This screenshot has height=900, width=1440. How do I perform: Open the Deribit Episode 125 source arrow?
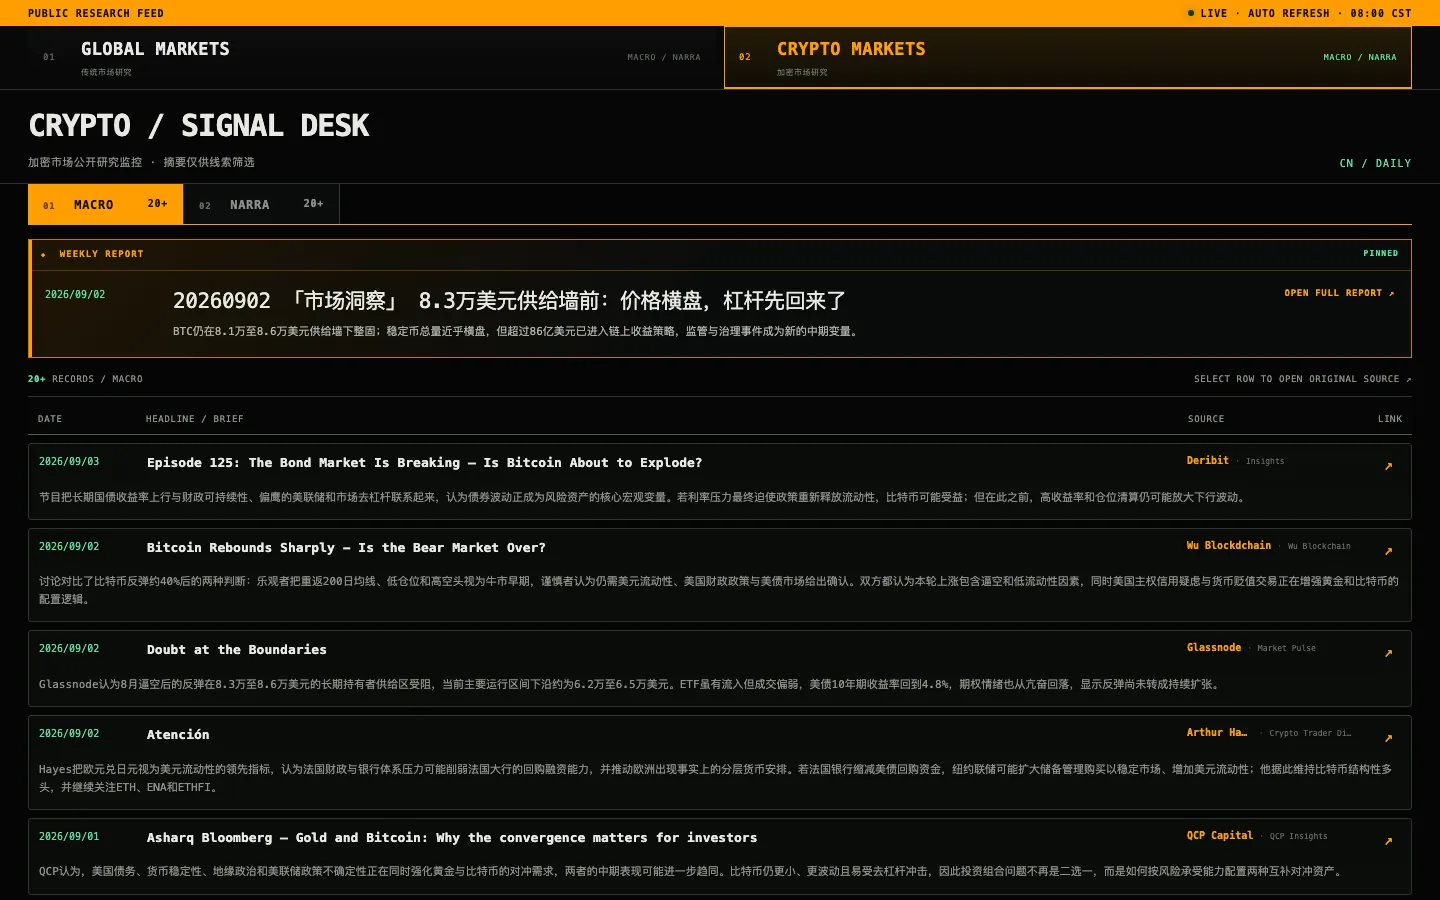(x=1388, y=466)
